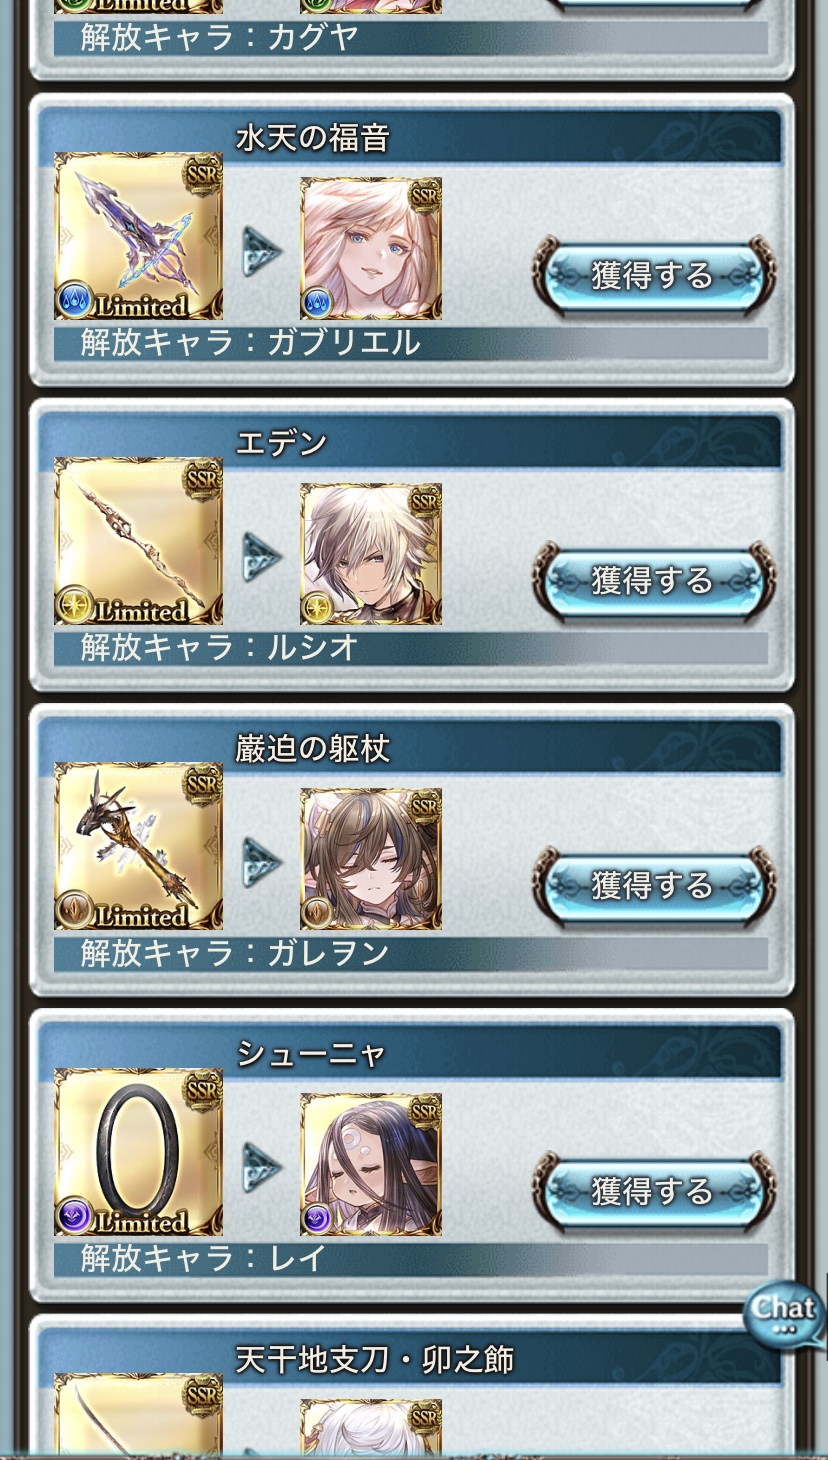The image size is (828, 1460).
Task: Open the Chat bubble
Action: point(785,1316)
